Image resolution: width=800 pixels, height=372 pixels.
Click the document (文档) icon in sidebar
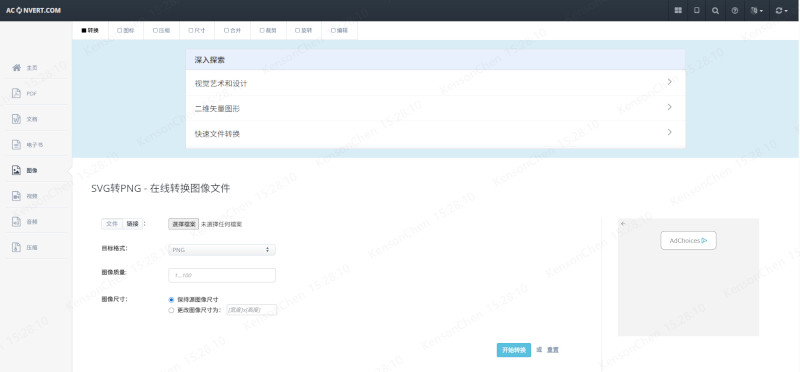pos(16,119)
